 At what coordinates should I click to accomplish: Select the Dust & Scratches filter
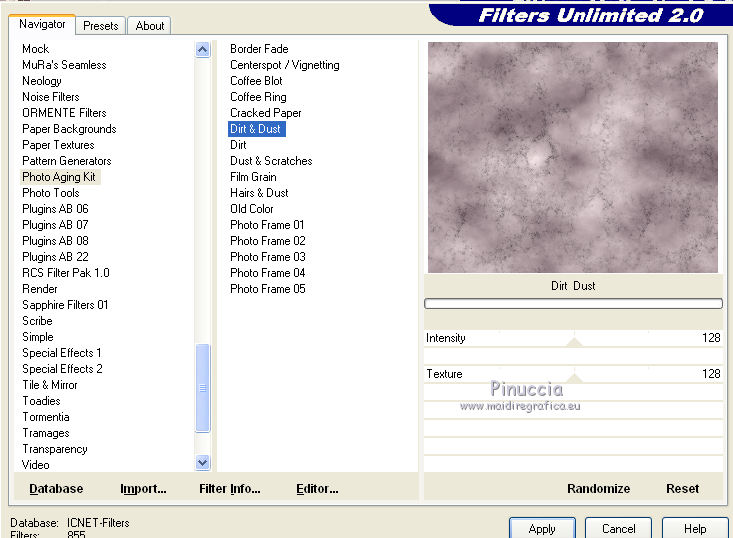pyautogui.click(x=271, y=161)
